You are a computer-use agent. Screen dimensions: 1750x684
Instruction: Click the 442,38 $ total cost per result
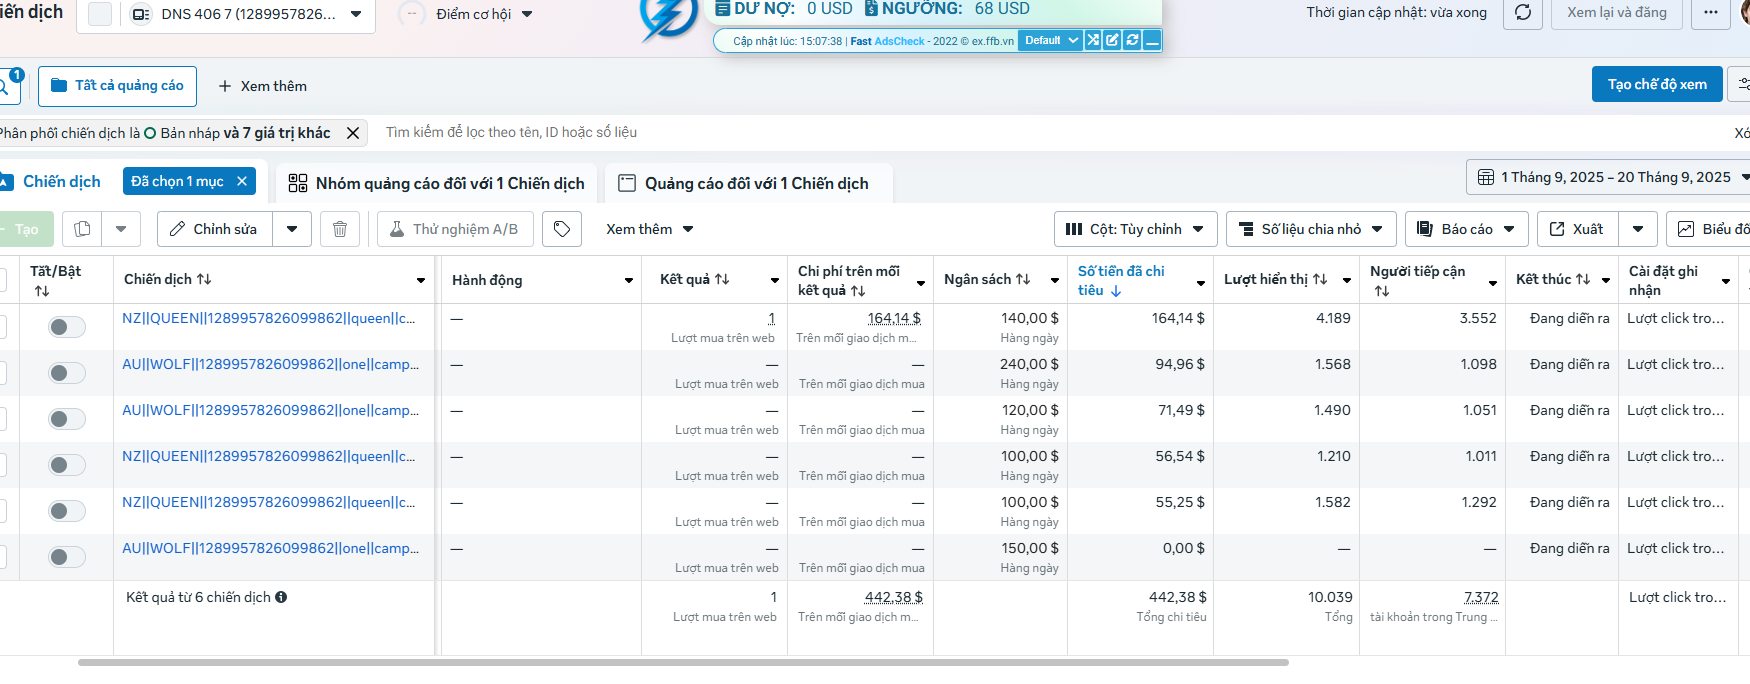tap(893, 597)
